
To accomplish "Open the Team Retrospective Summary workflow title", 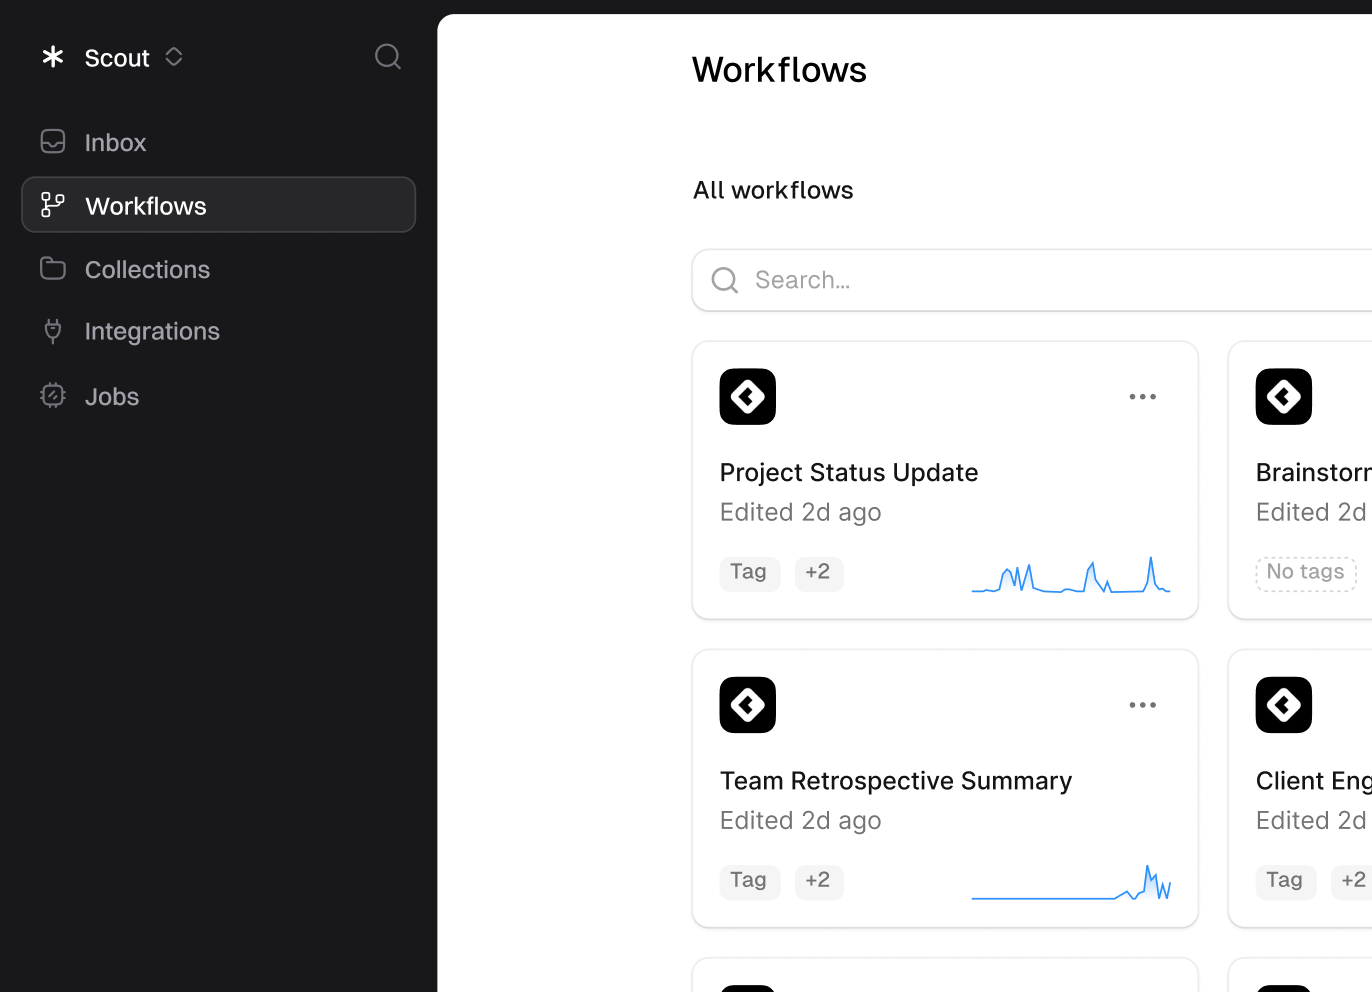I will [x=896, y=780].
